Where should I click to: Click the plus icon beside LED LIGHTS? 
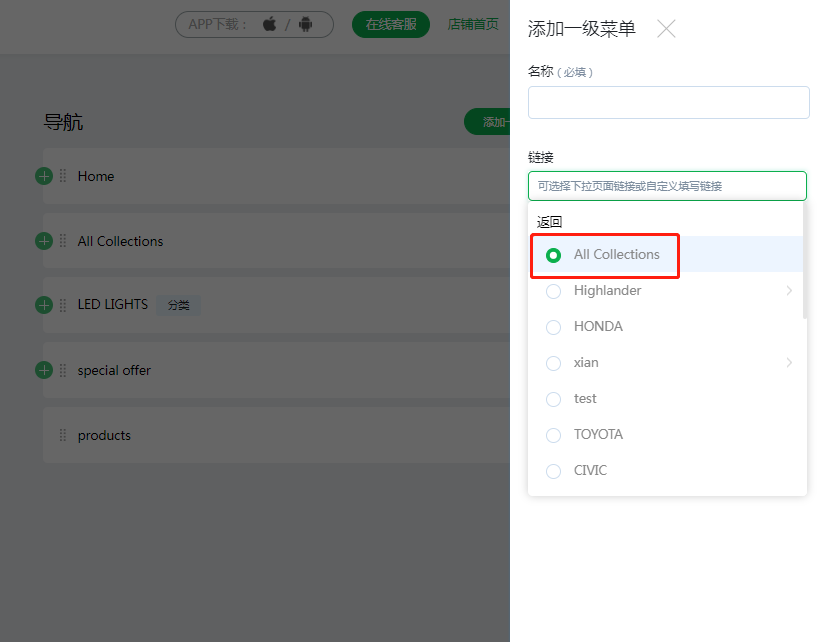(44, 305)
